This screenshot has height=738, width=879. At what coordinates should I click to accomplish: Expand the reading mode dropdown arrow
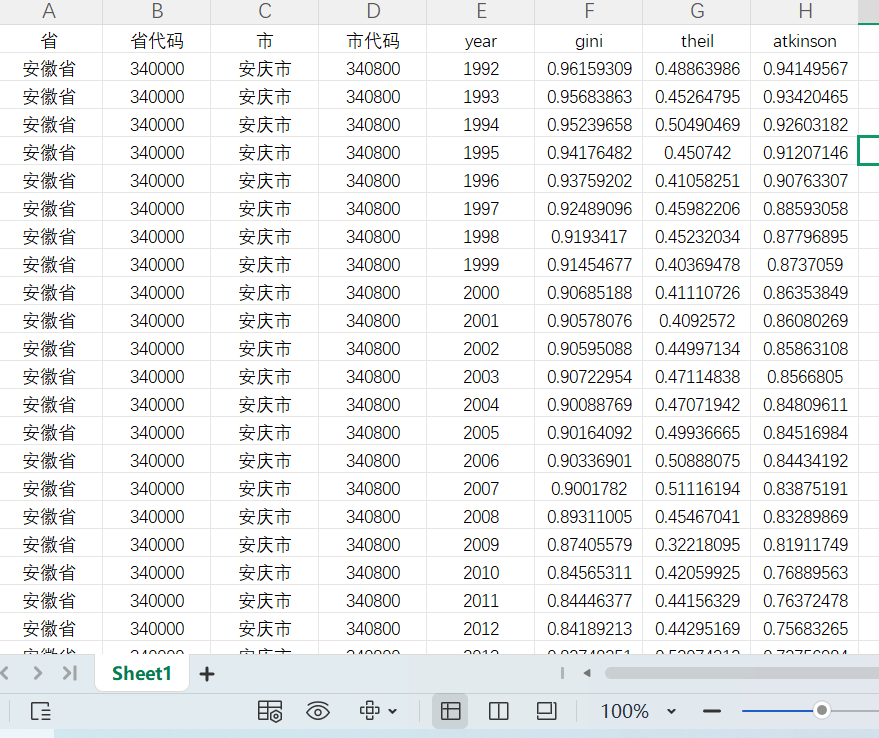[x=392, y=711]
